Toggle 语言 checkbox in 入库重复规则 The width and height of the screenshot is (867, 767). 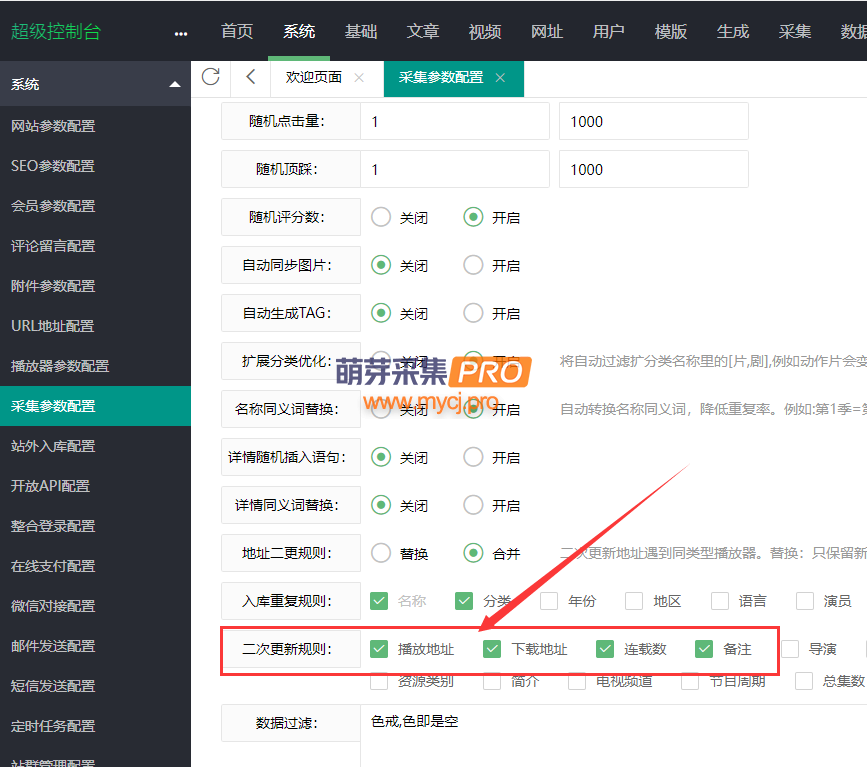[x=719, y=601]
